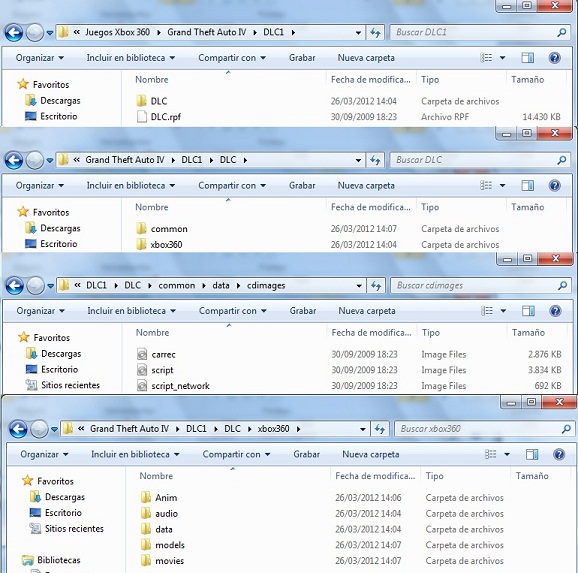Expand the address history dropdown in the DLC1 window

[358, 32]
